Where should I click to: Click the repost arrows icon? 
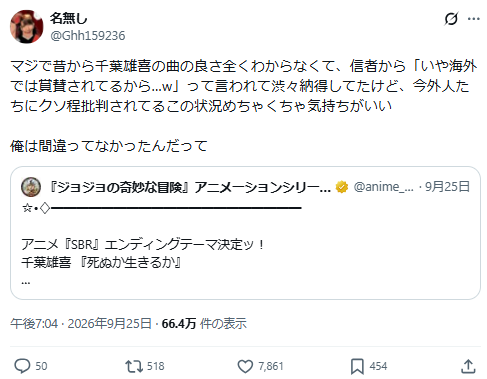tap(133, 366)
